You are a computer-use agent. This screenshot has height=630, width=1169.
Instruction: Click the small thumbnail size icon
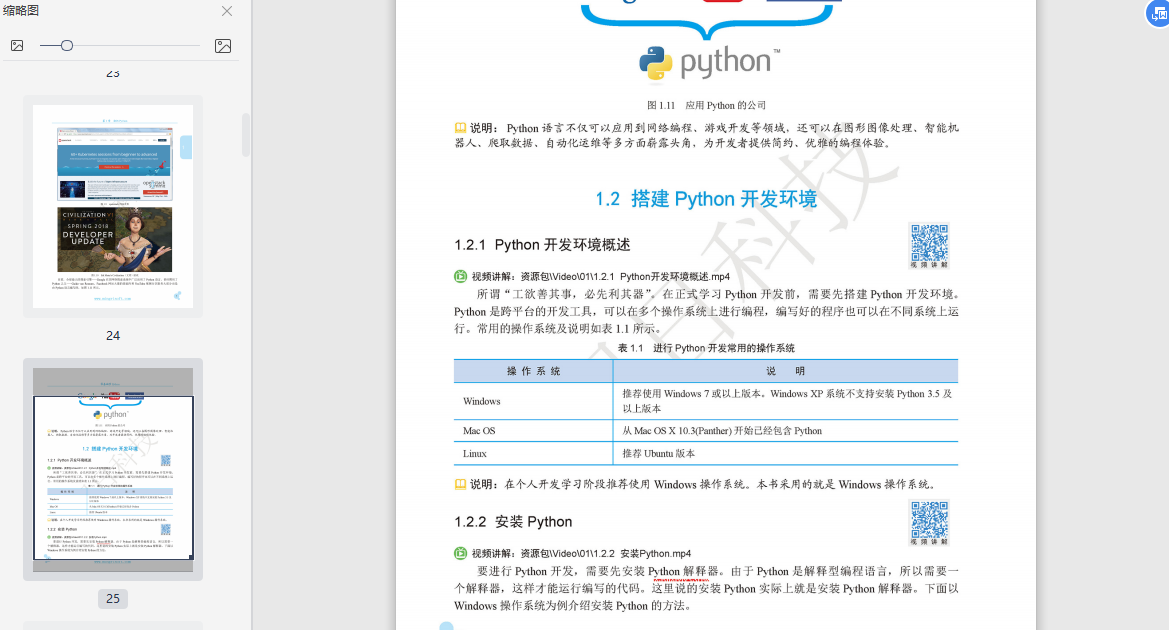[17, 45]
